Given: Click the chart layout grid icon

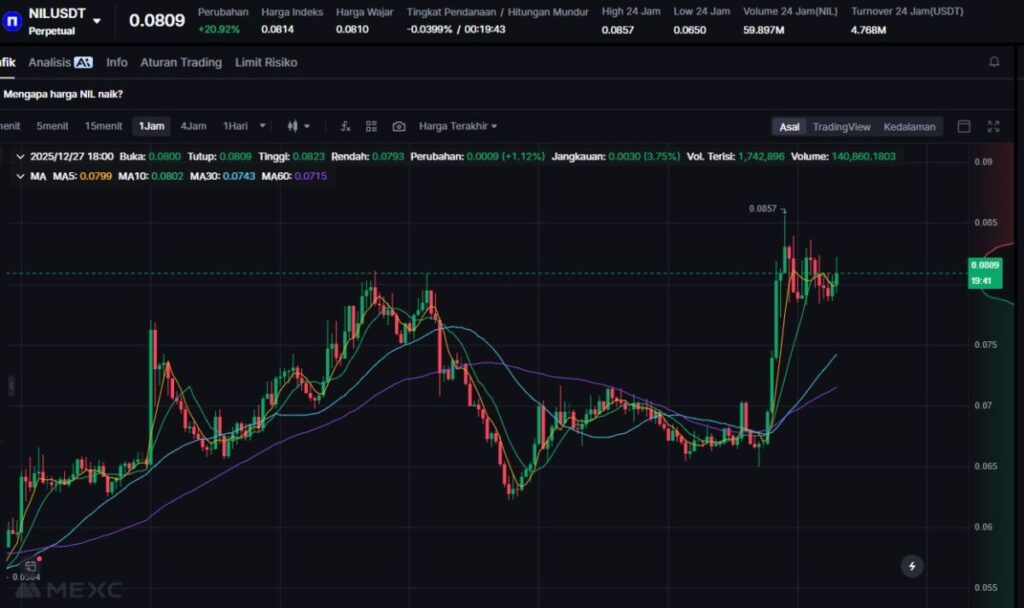Looking at the screenshot, I should 371,126.
